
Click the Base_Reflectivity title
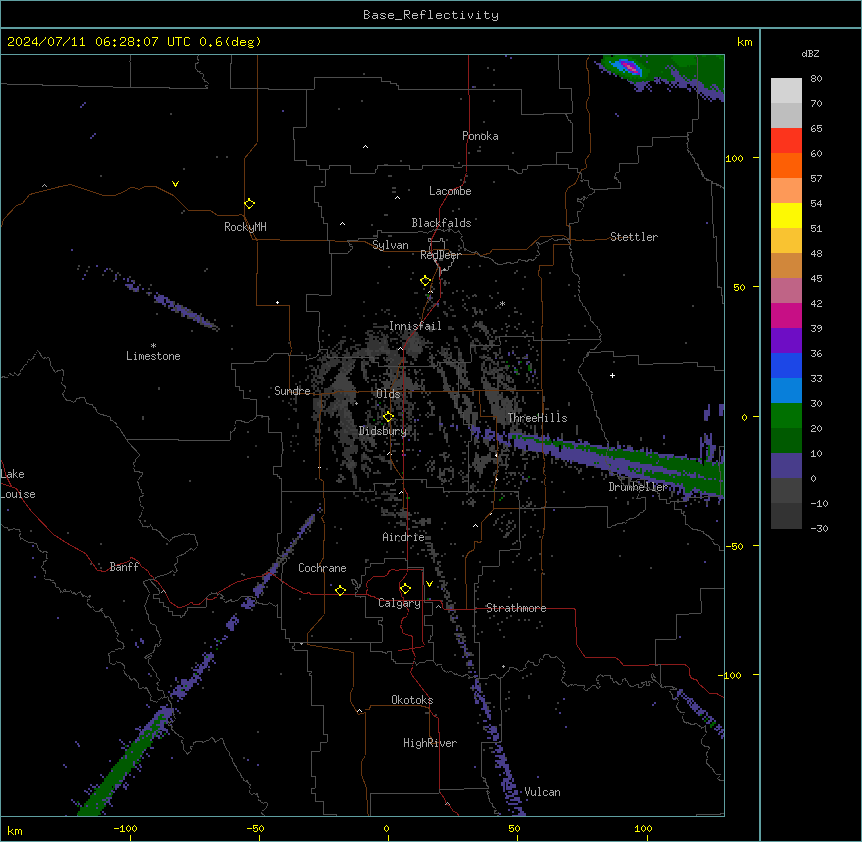click(431, 15)
